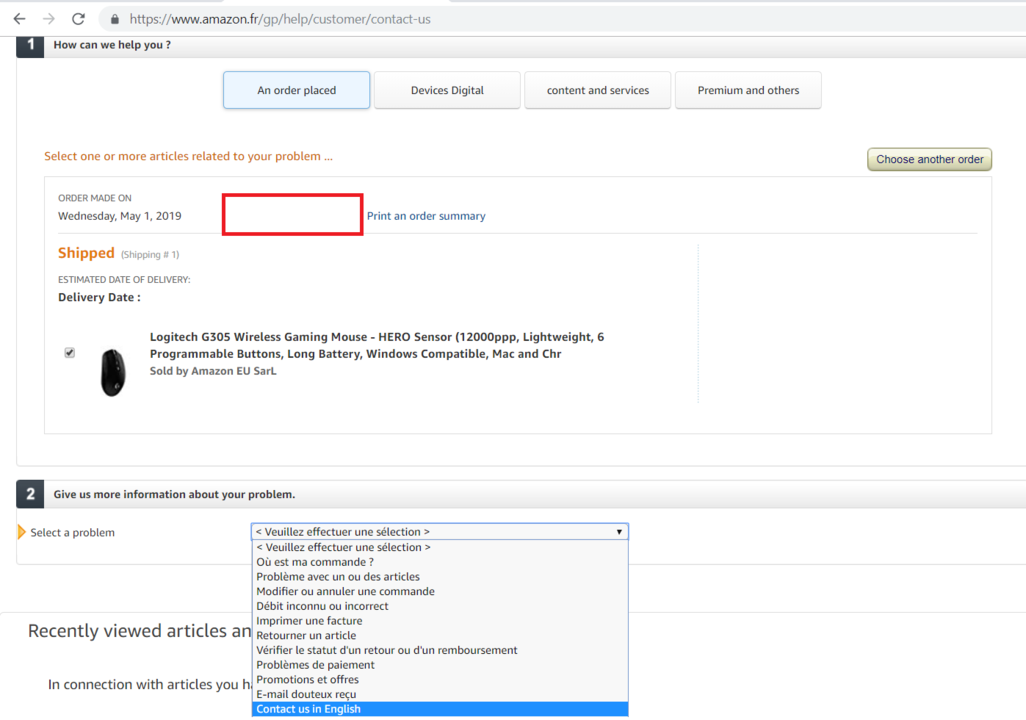The width and height of the screenshot is (1026, 720).
Task: Select 'Vérifier le statut d'un retour' option
Action: (x=440, y=651)
